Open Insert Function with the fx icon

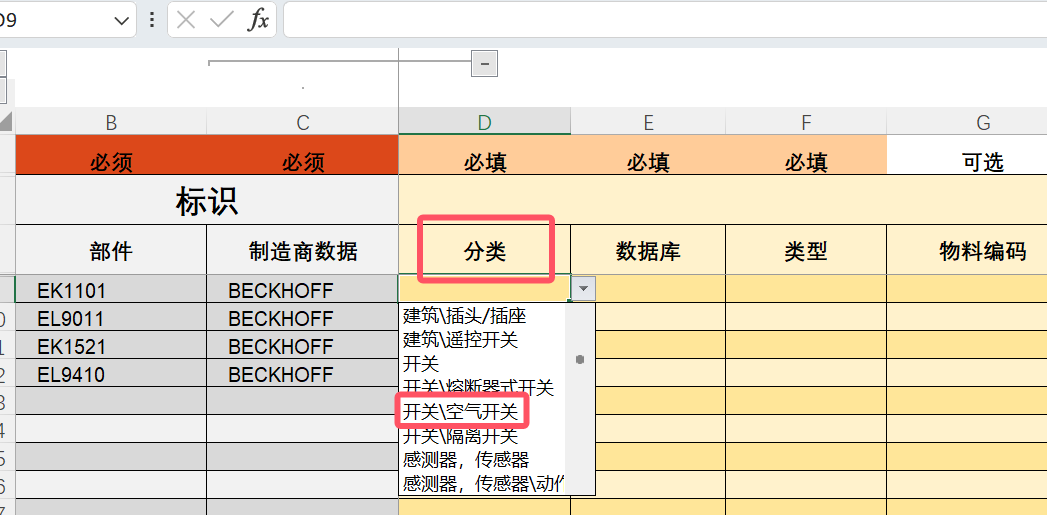click(258, 20)
